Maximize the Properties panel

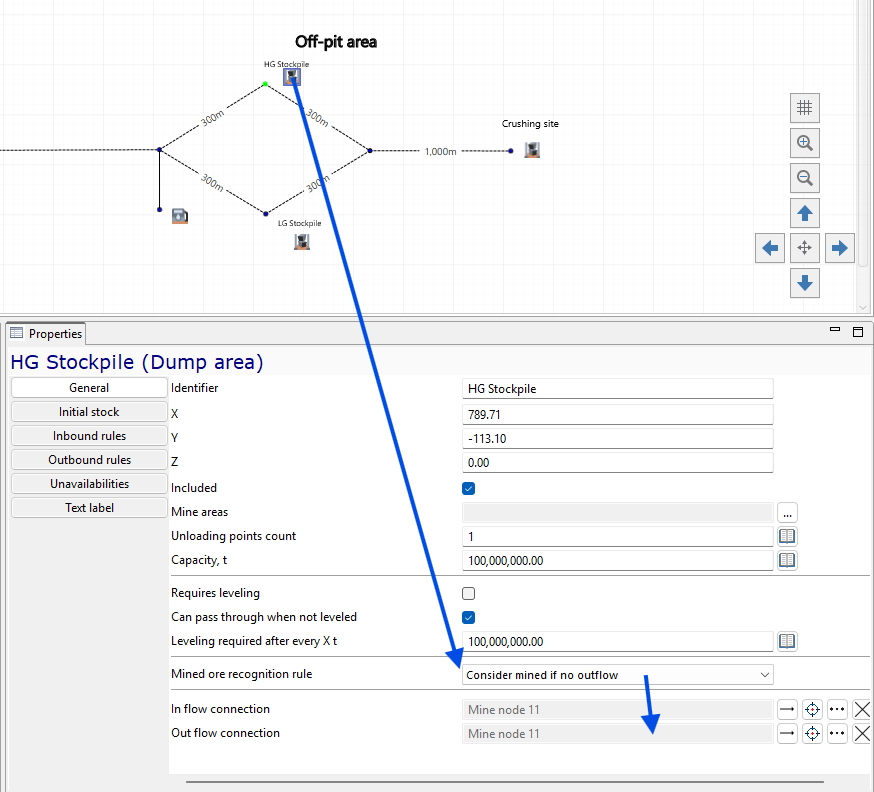(858, 332)
